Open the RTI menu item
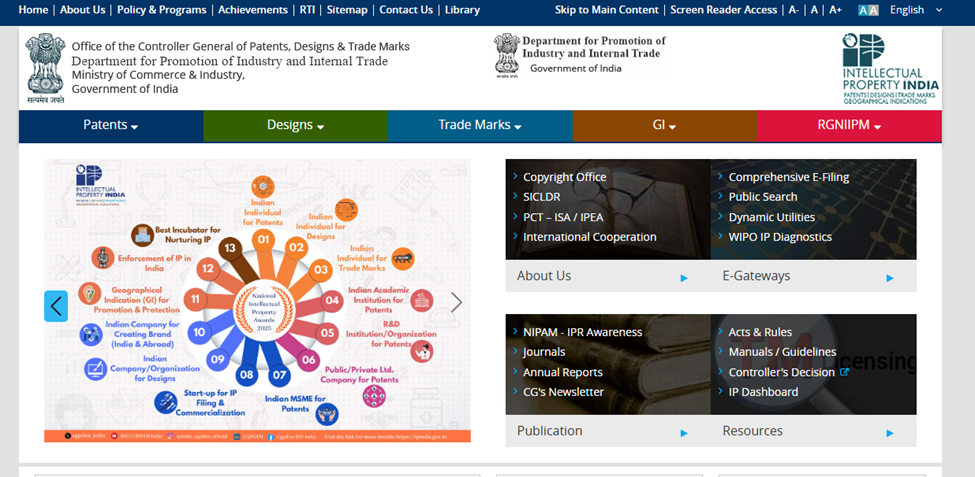This screenshot has height=477, width=975. pyautogui.click(x=307, y=10)
